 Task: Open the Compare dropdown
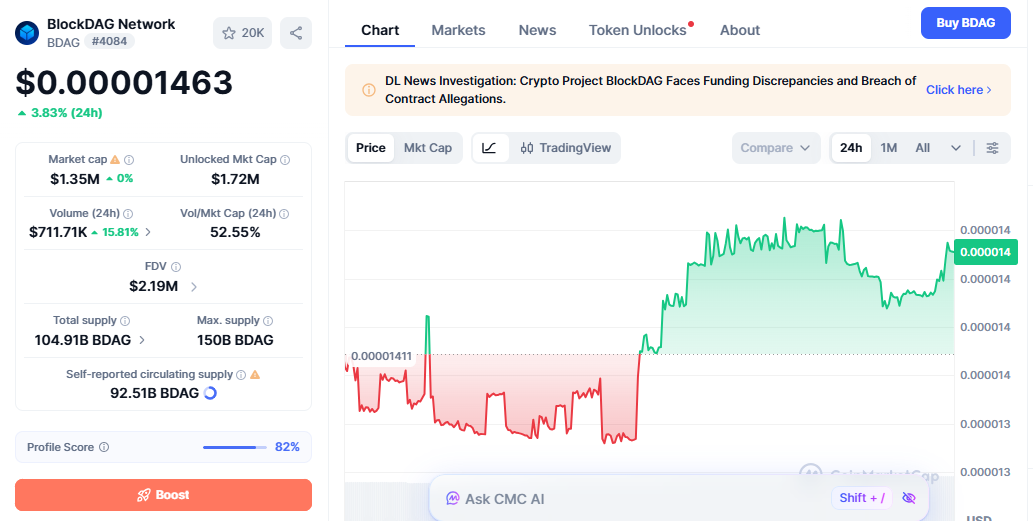[x=776, y=148]
